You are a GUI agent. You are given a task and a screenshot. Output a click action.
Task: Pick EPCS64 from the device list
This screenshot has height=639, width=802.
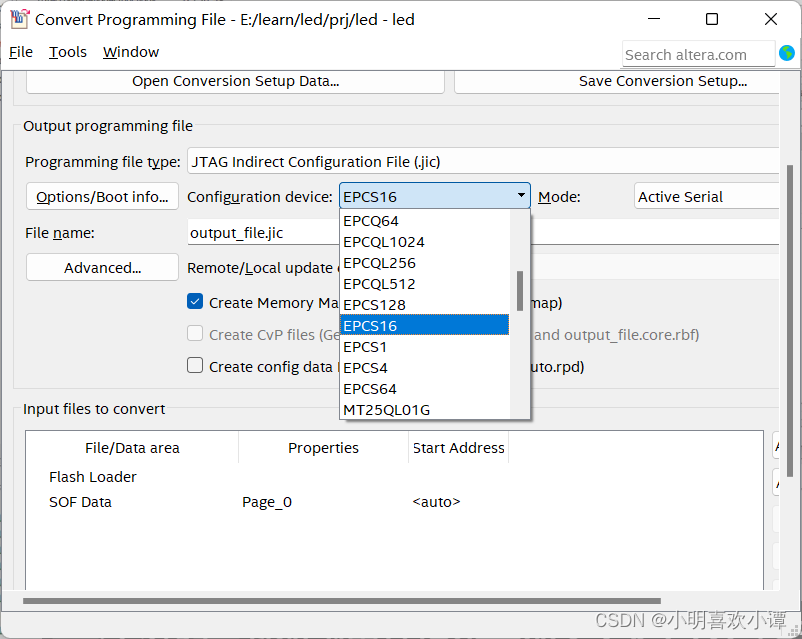pyautogui.click(x=425, y=389)
